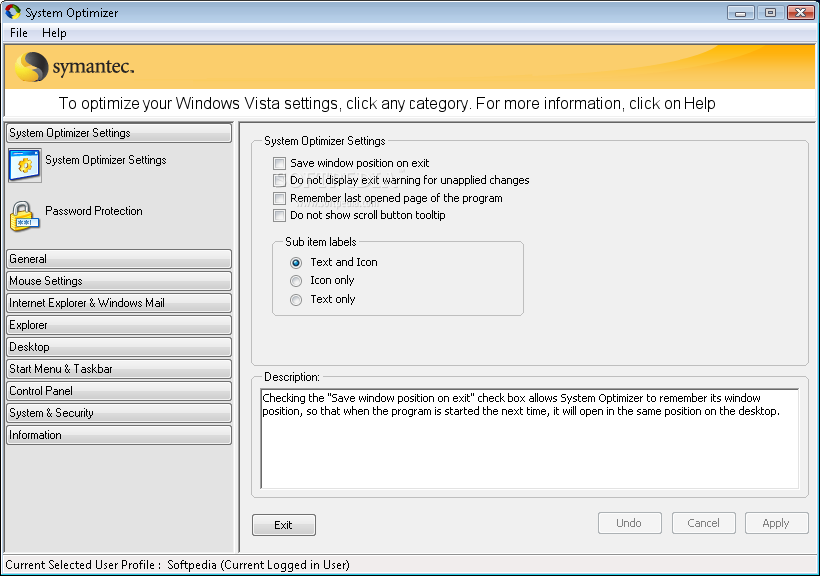Click the Exit button
This screenshot has width=820, height=576.
point(283,525)
